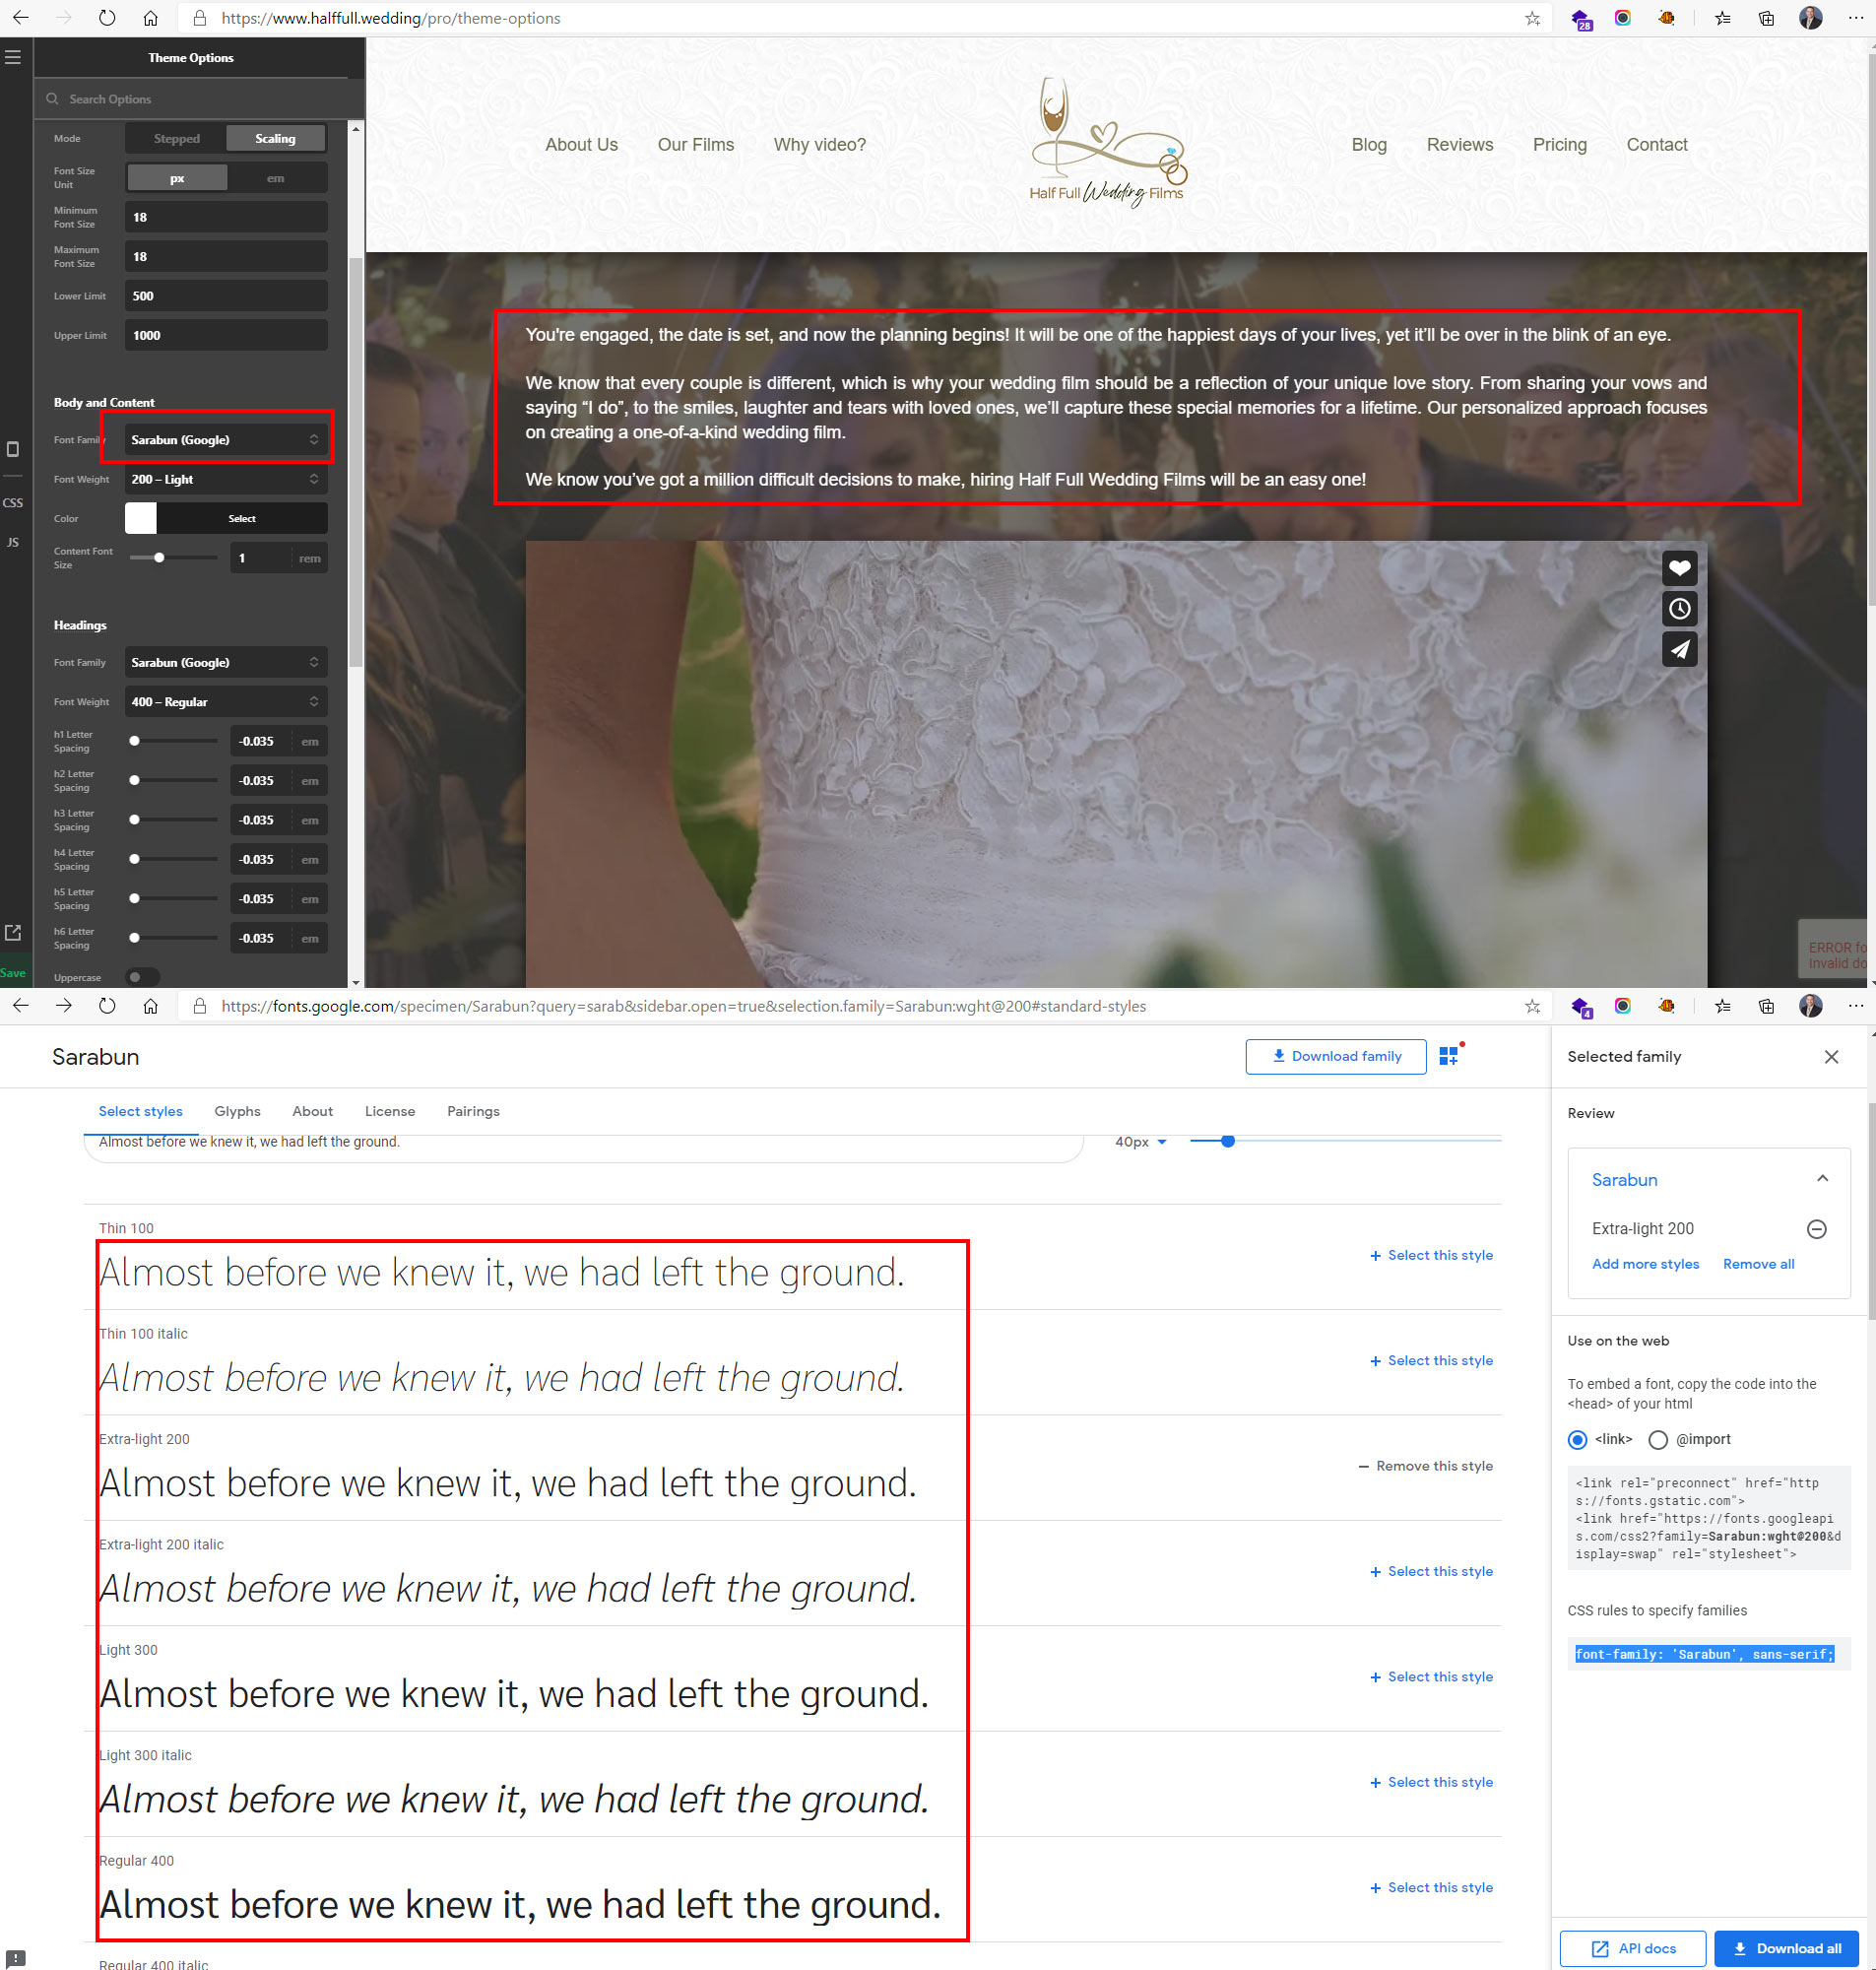The width and height of the screenshot is (1876, 1970).
Task: Click the clock watch-later icon on the video
Action: point(1679,608)
